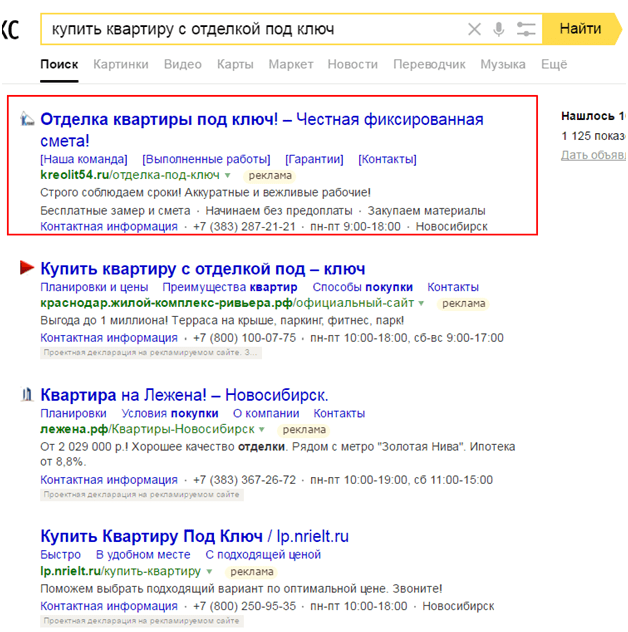Open the Быстро sitelink
The width and height of the screenshot is (628, 632).
pos(60,555)
